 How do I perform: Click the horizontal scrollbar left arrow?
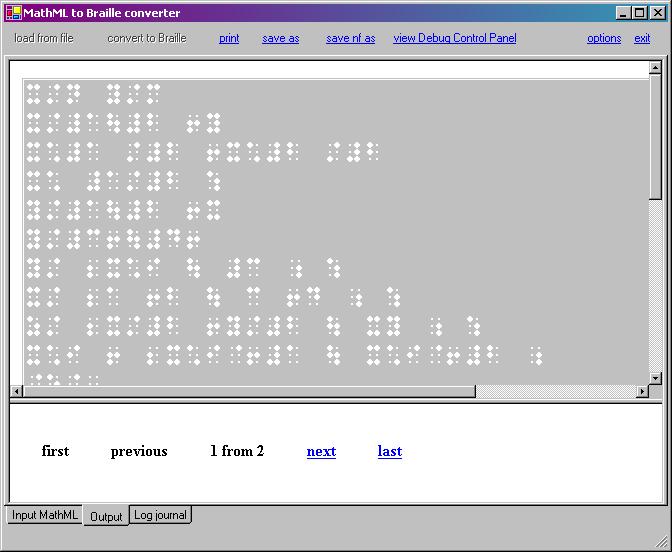16,391
